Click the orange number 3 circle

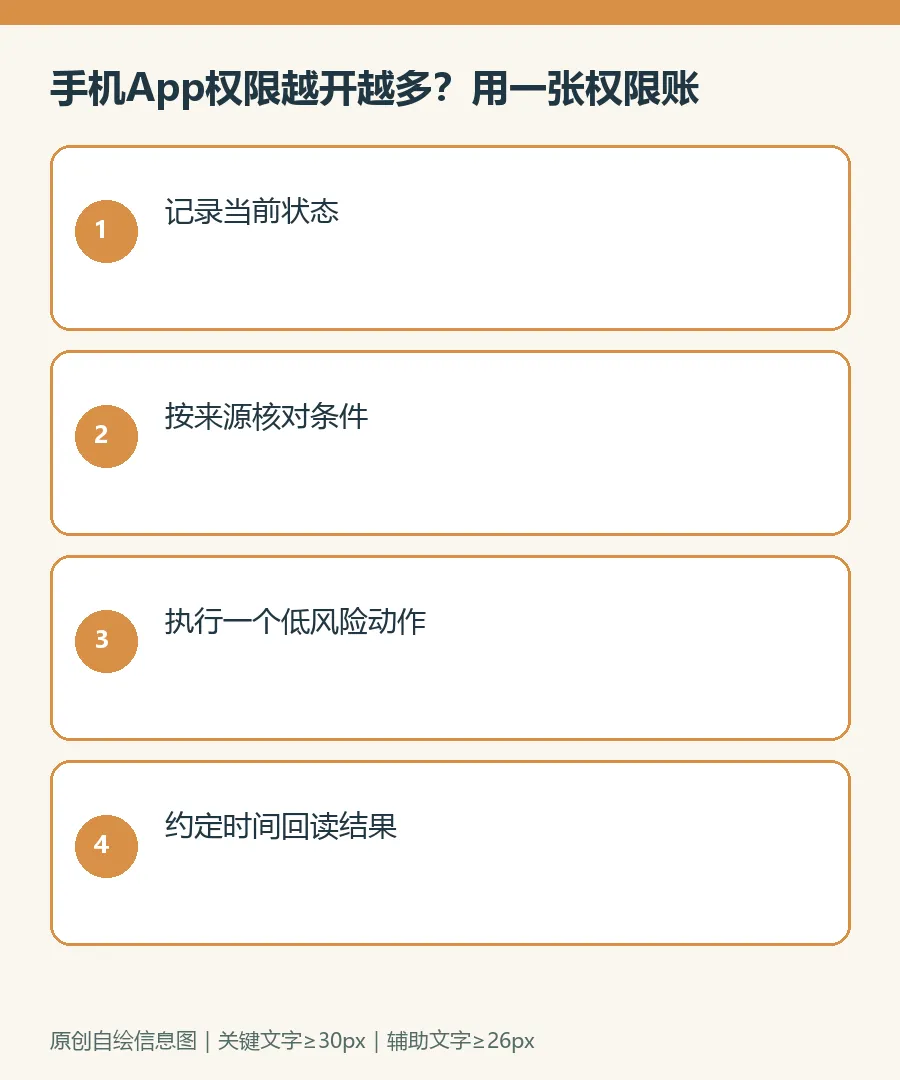coord(106,641)
